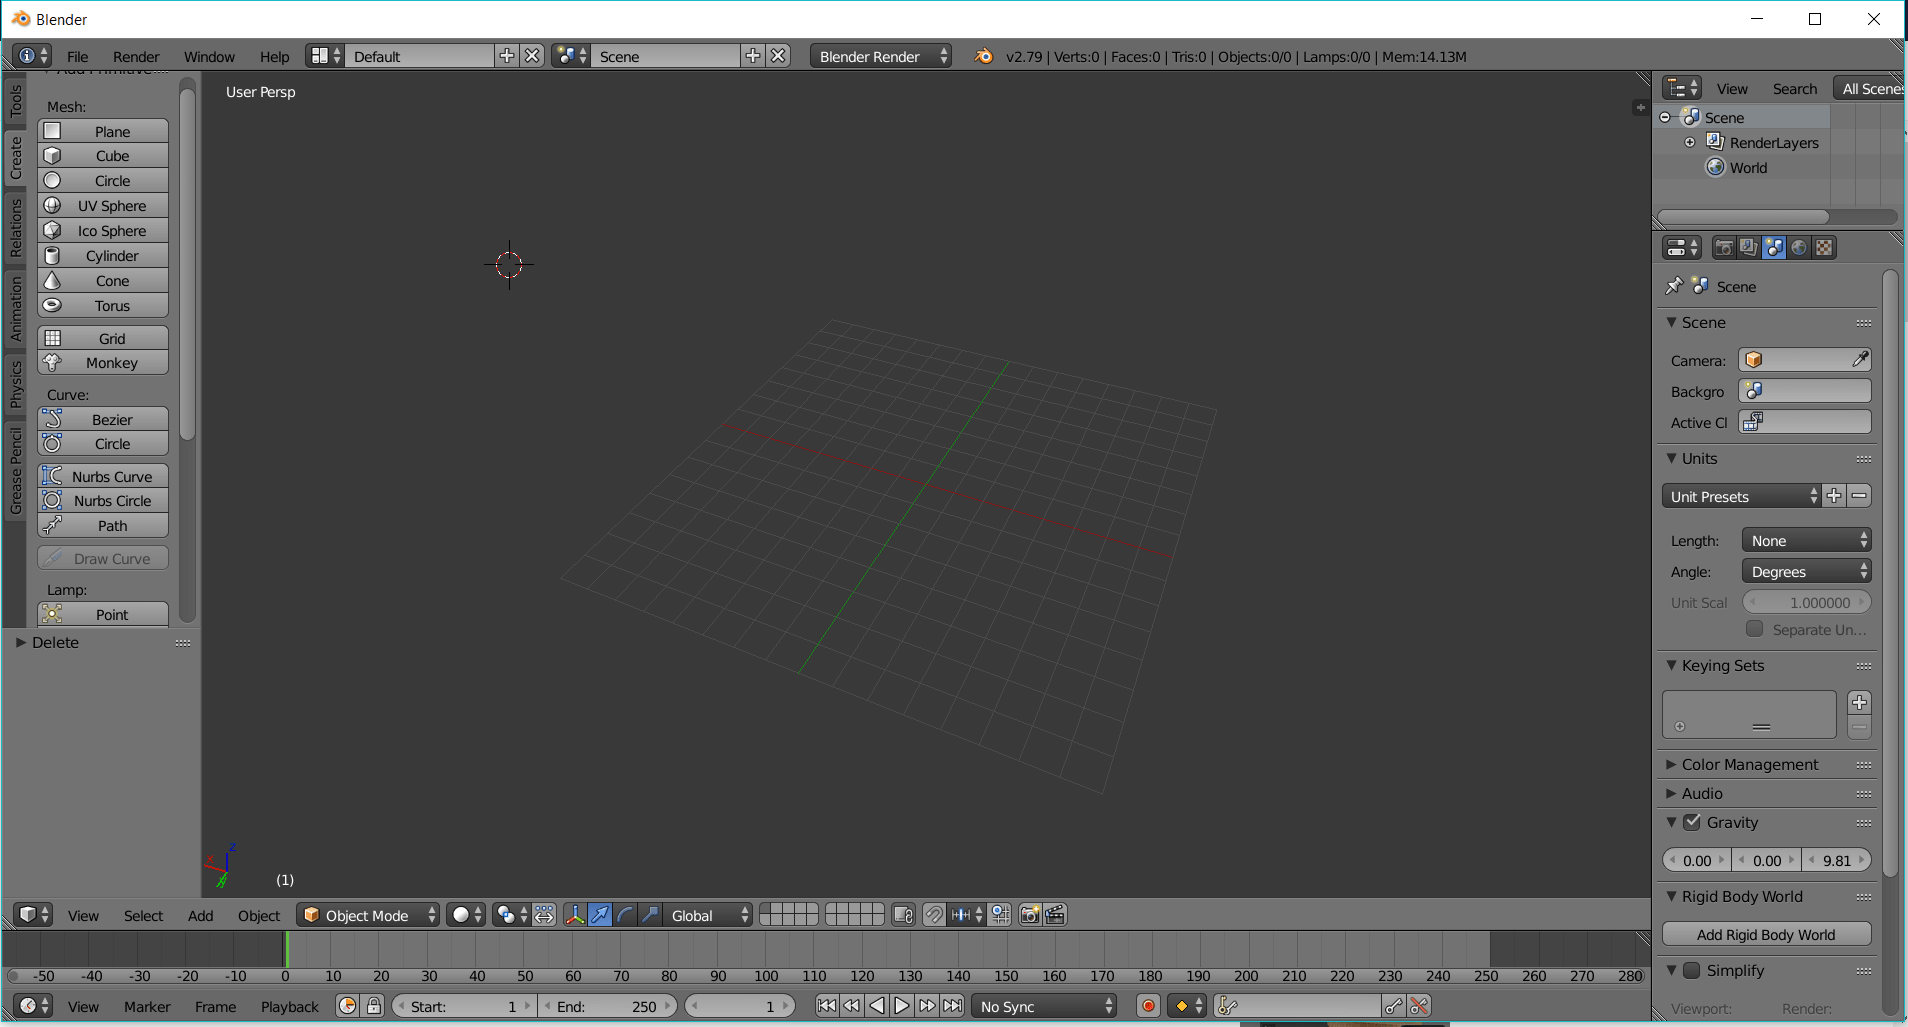Open the Help menu
Screen dimensions: 1908x1027
pos(274,56)
